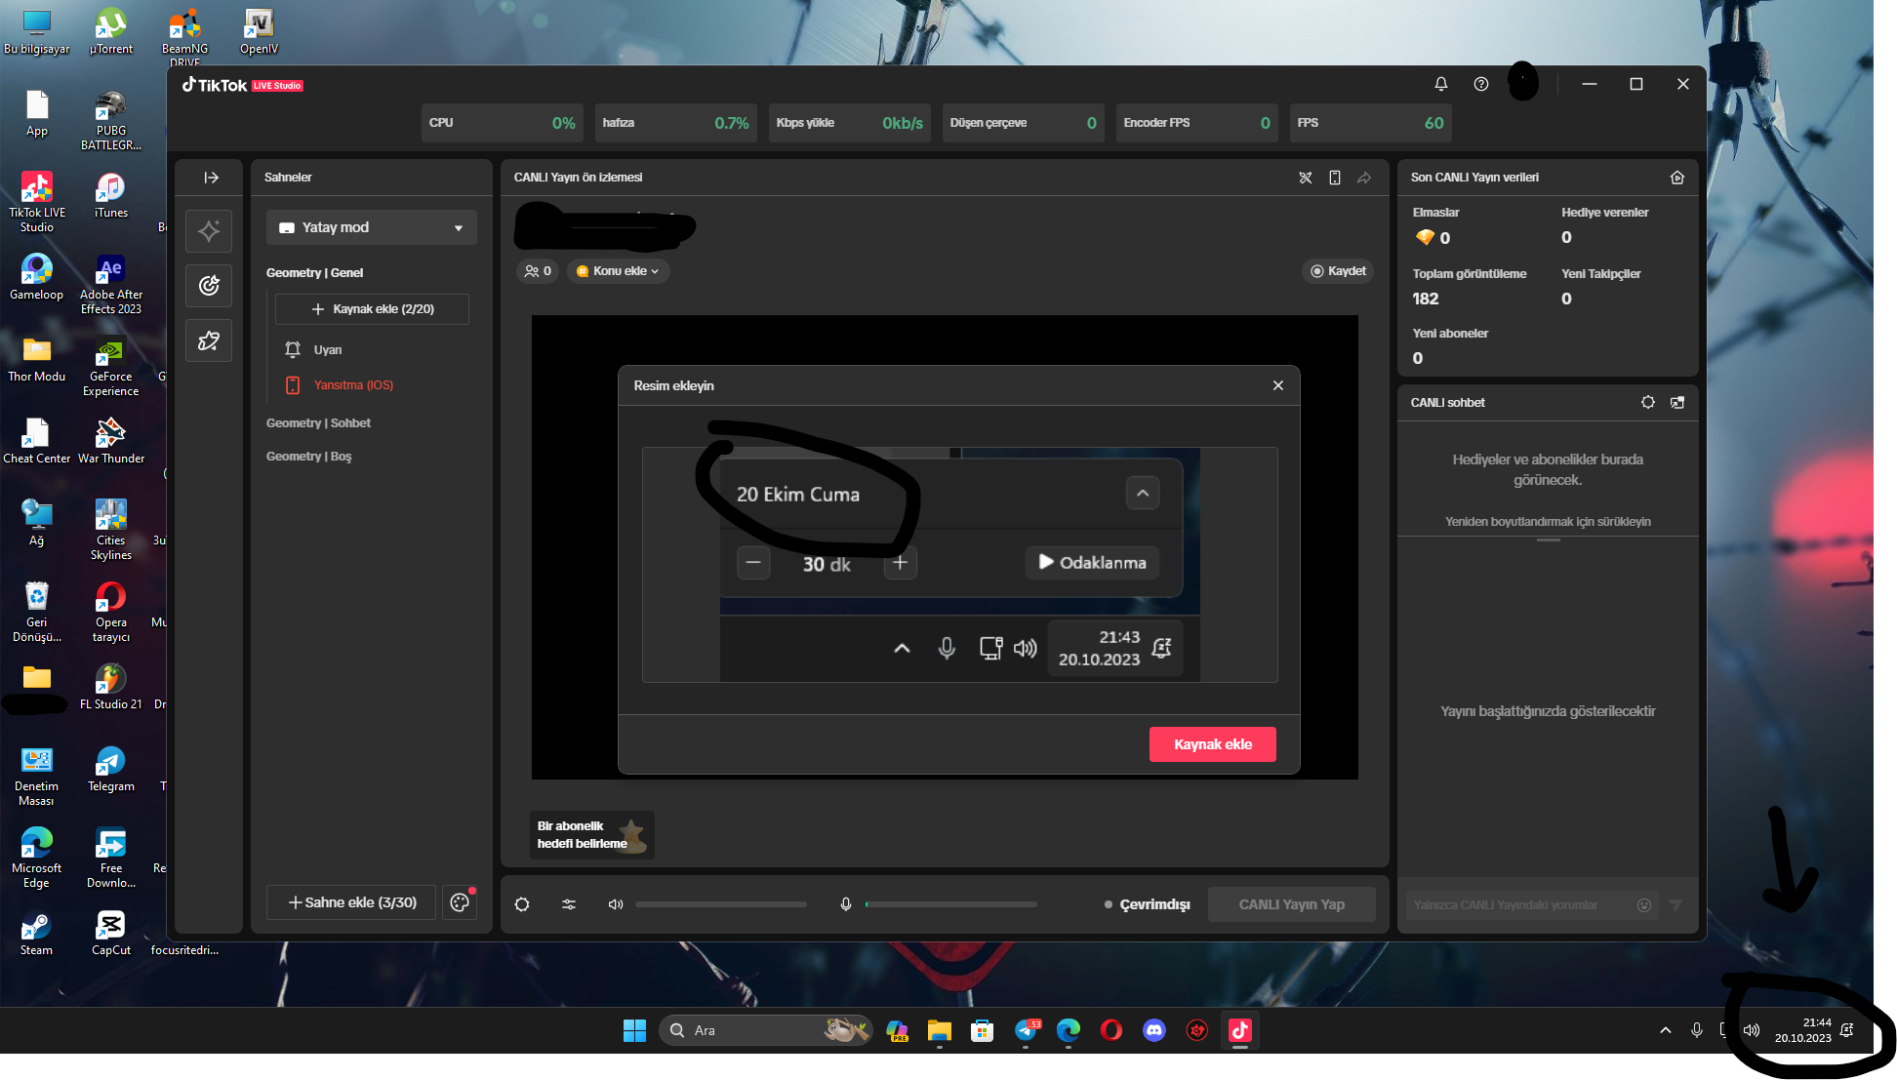Open the notifications bell in TikTok LIVE Studio

[x=1441, y=84]
